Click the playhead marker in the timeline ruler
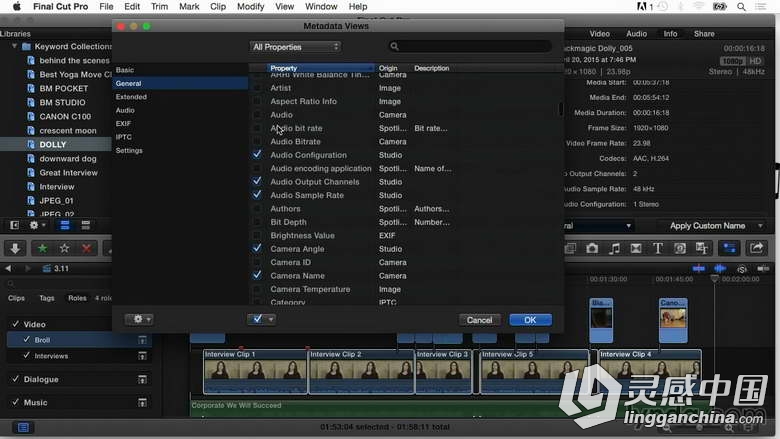This screenshot has width=780, height=439. pos(714,278)
